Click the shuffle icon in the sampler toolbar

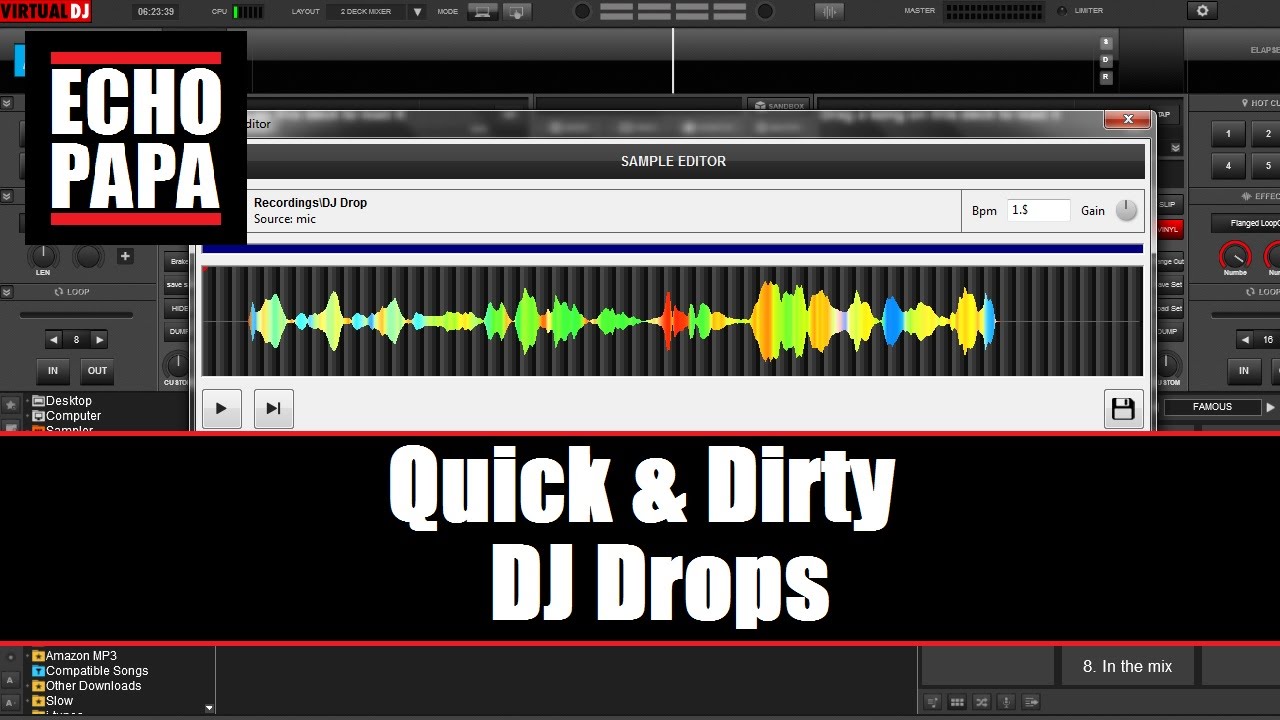tap(982, 702)
